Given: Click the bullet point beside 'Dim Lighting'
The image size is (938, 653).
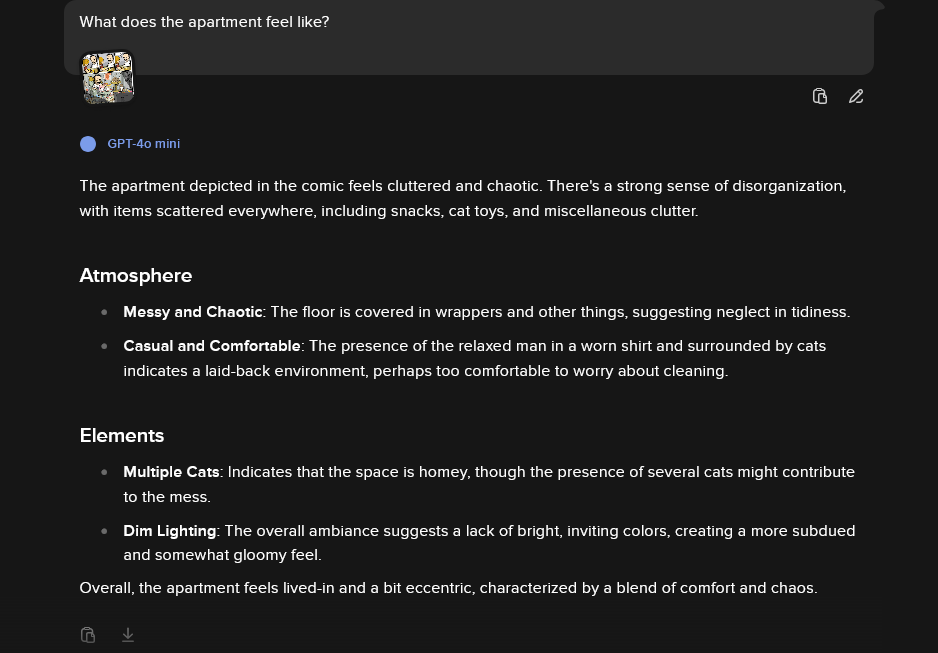Looking at the screenshot, I should (x=104, y=531).
